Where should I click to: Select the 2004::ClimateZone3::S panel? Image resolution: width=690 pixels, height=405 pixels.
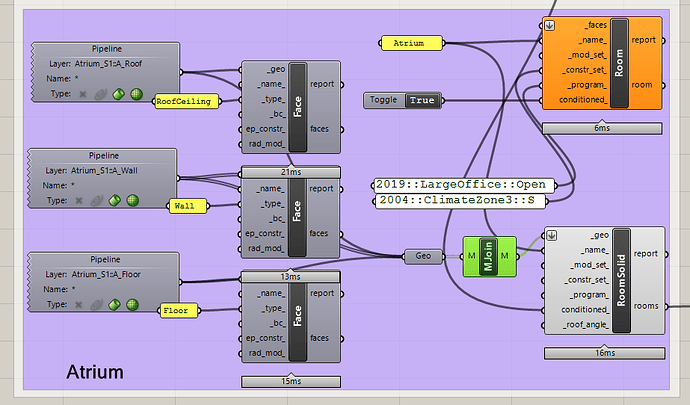(x=458, y=201)
